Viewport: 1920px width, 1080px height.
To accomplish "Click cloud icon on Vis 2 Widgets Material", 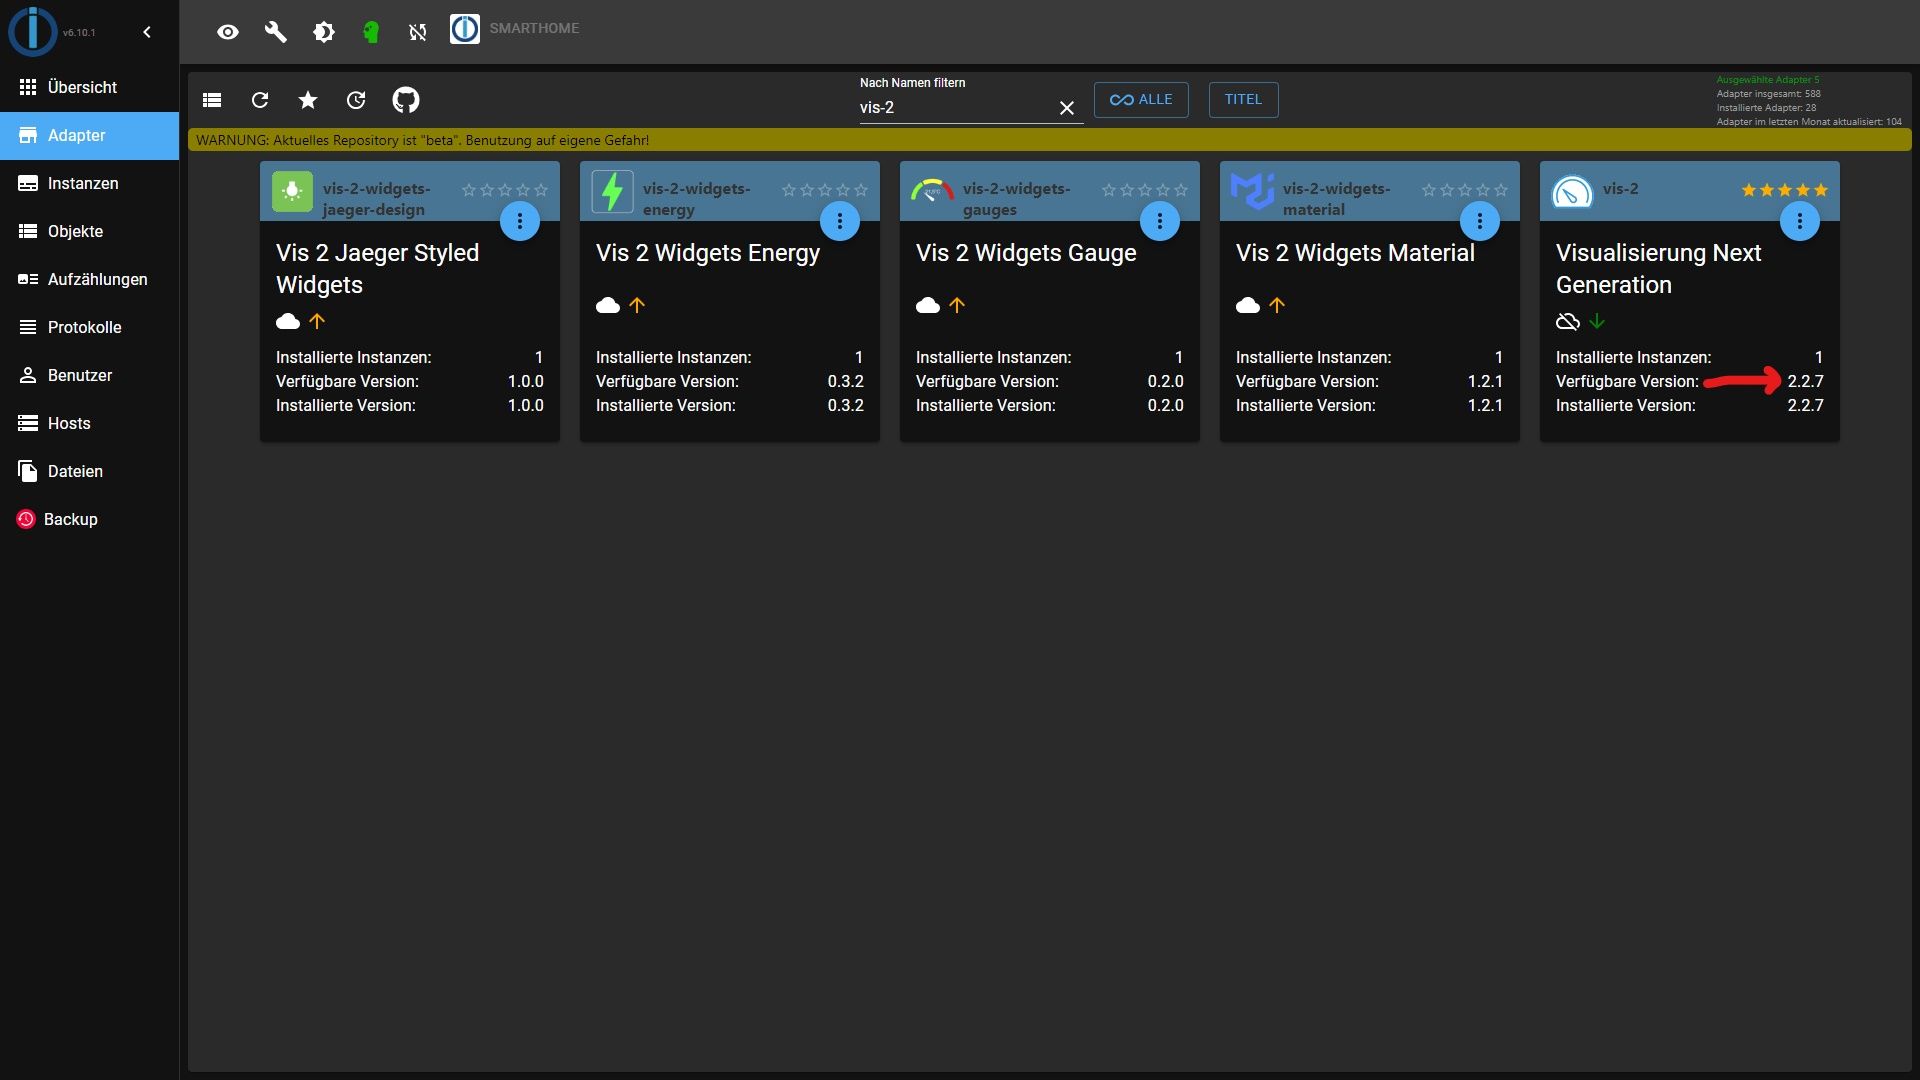I will [x=1248, y=305].
